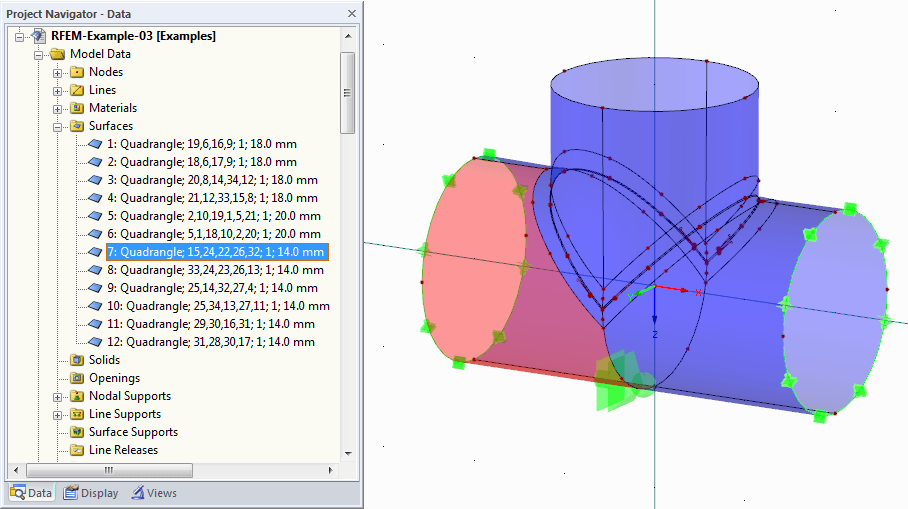Select surface 9: Quadrangle; 25,14,32,27,4
The image size is (908, 509).
pyautogui.click(x=212, y=288)
